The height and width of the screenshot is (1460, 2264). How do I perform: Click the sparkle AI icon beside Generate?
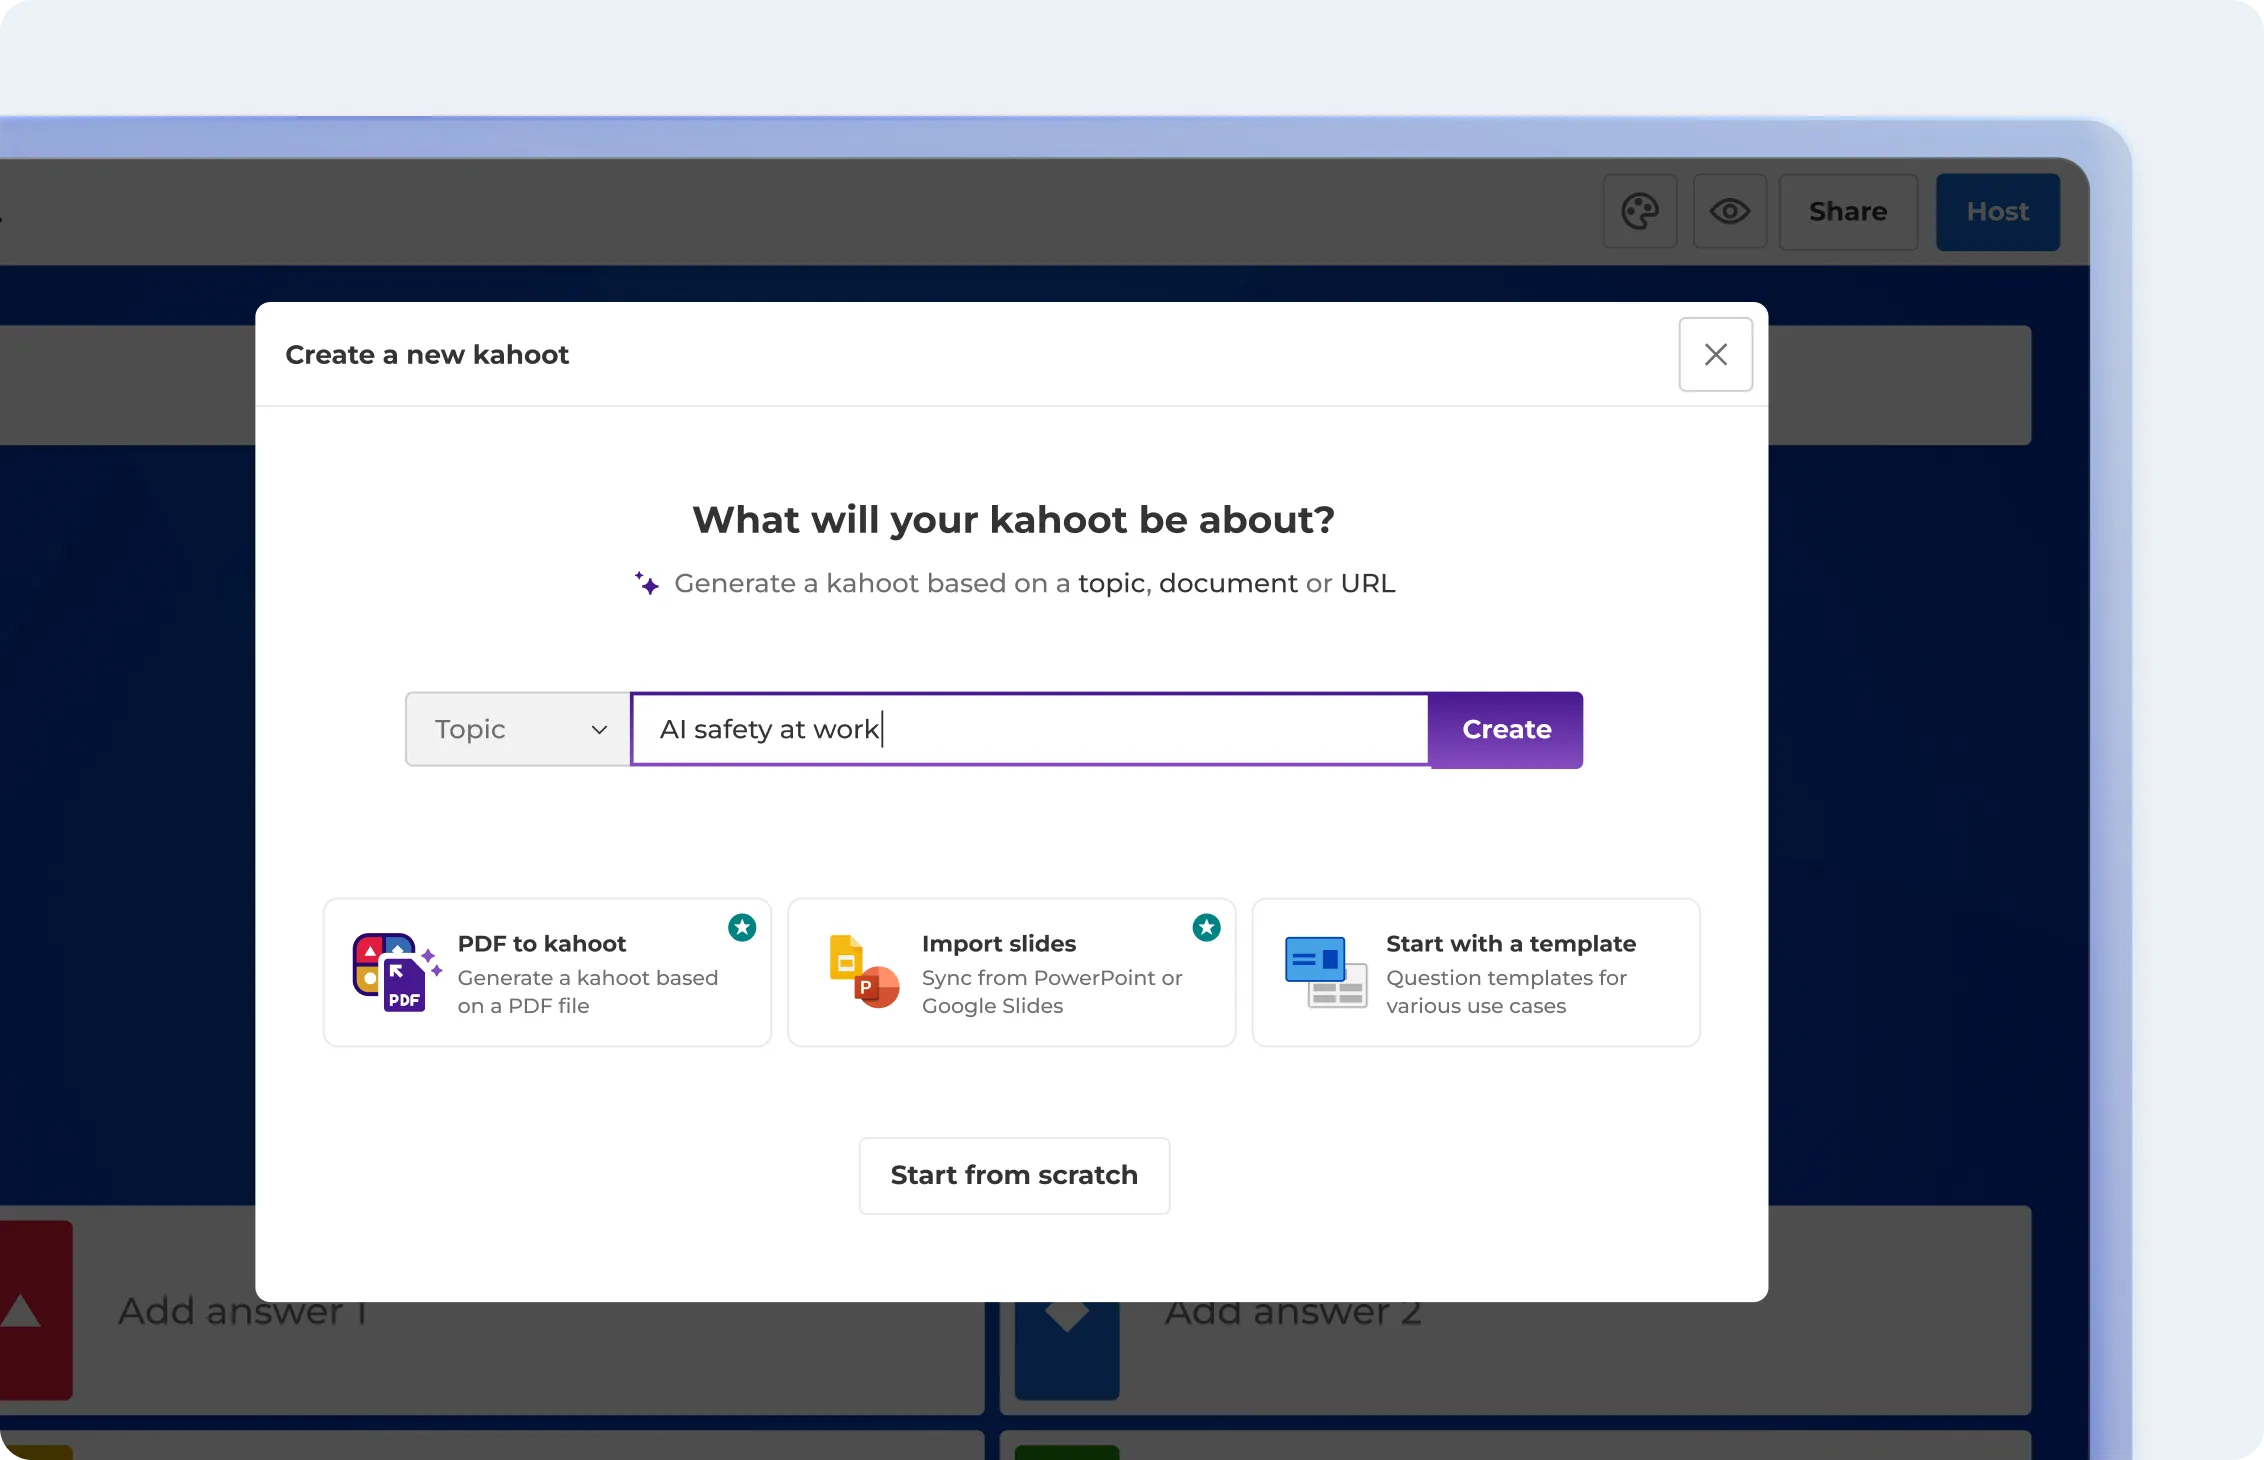pyautogui.click(x=647, y=582)
